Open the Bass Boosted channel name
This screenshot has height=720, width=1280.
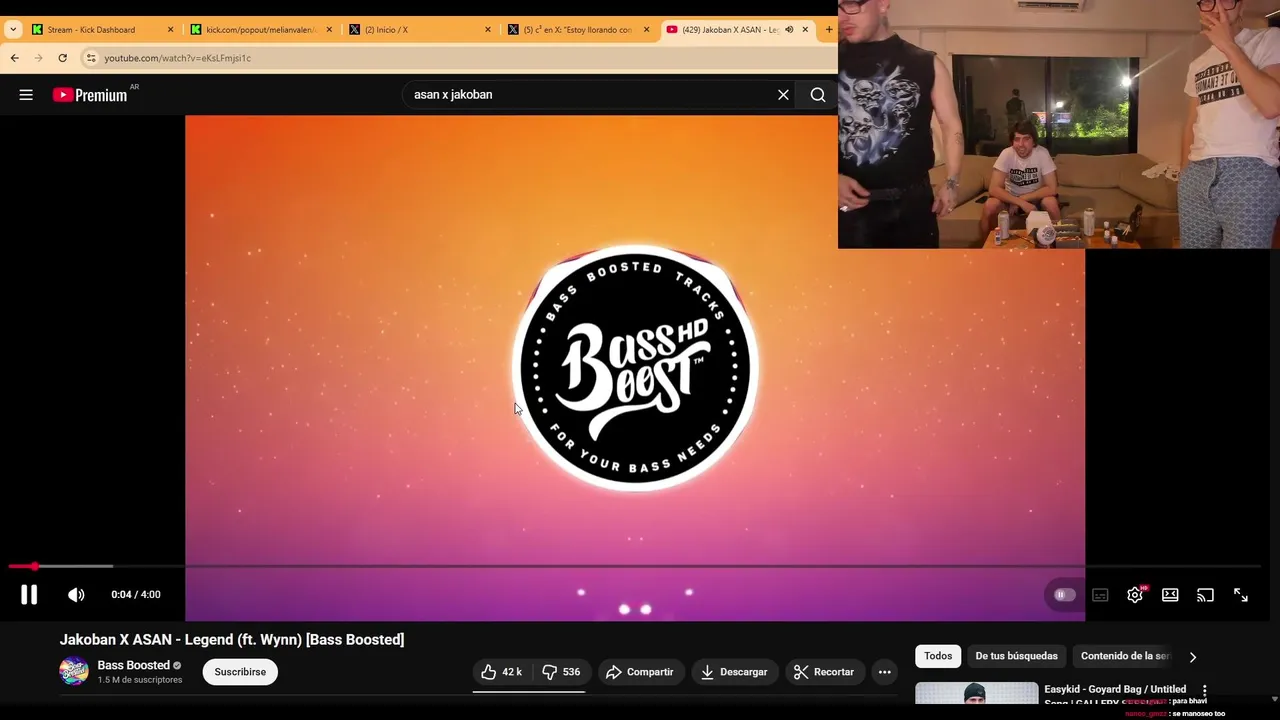(x=133, y=665)
